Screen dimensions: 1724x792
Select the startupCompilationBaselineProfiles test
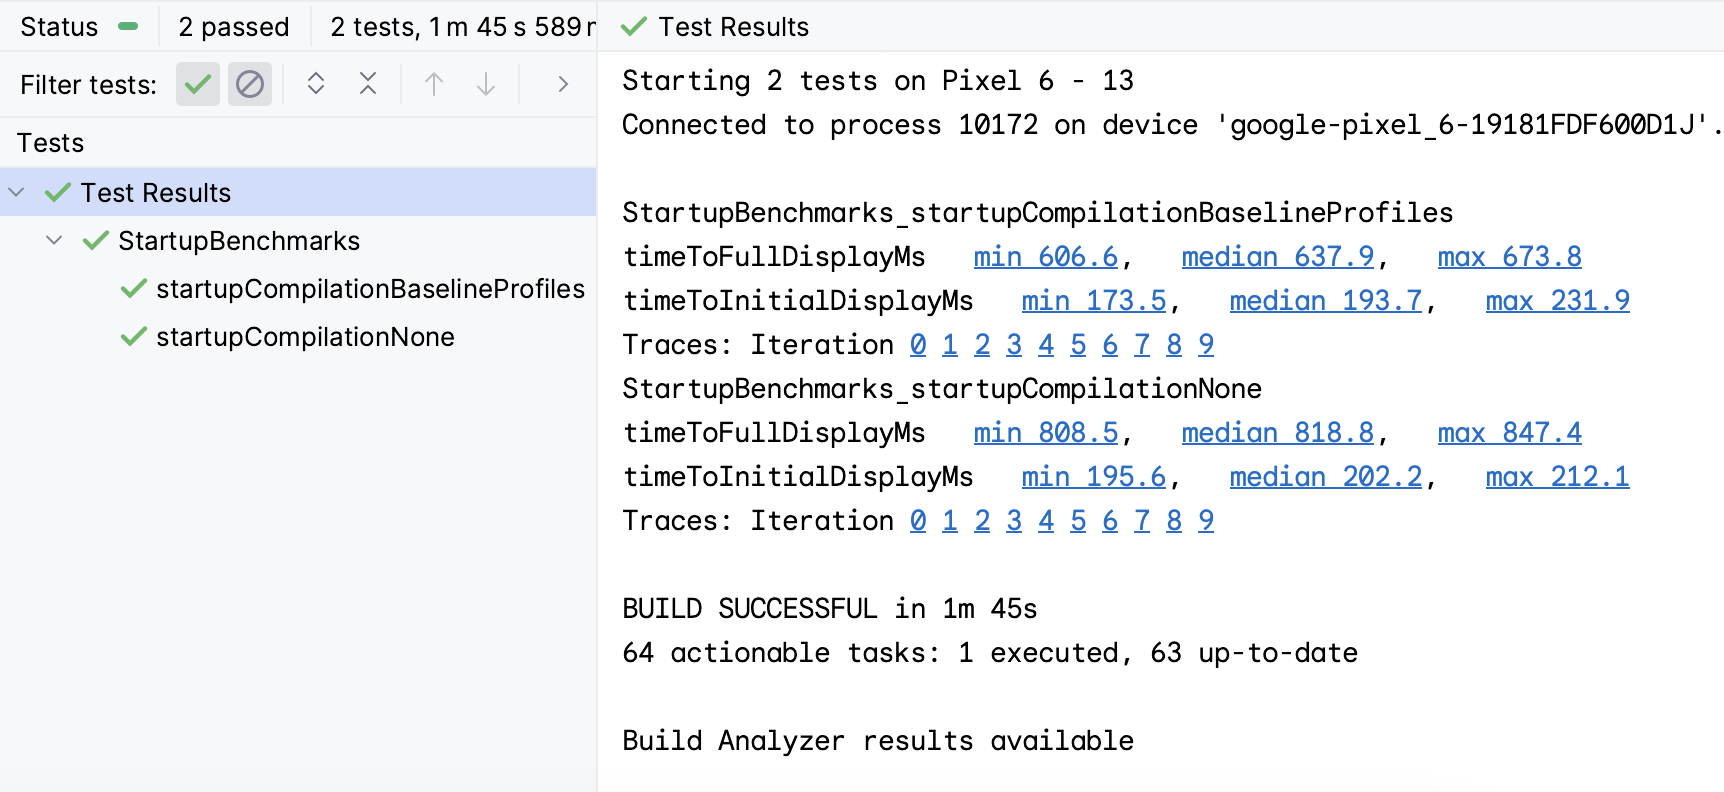coord(370,289)
